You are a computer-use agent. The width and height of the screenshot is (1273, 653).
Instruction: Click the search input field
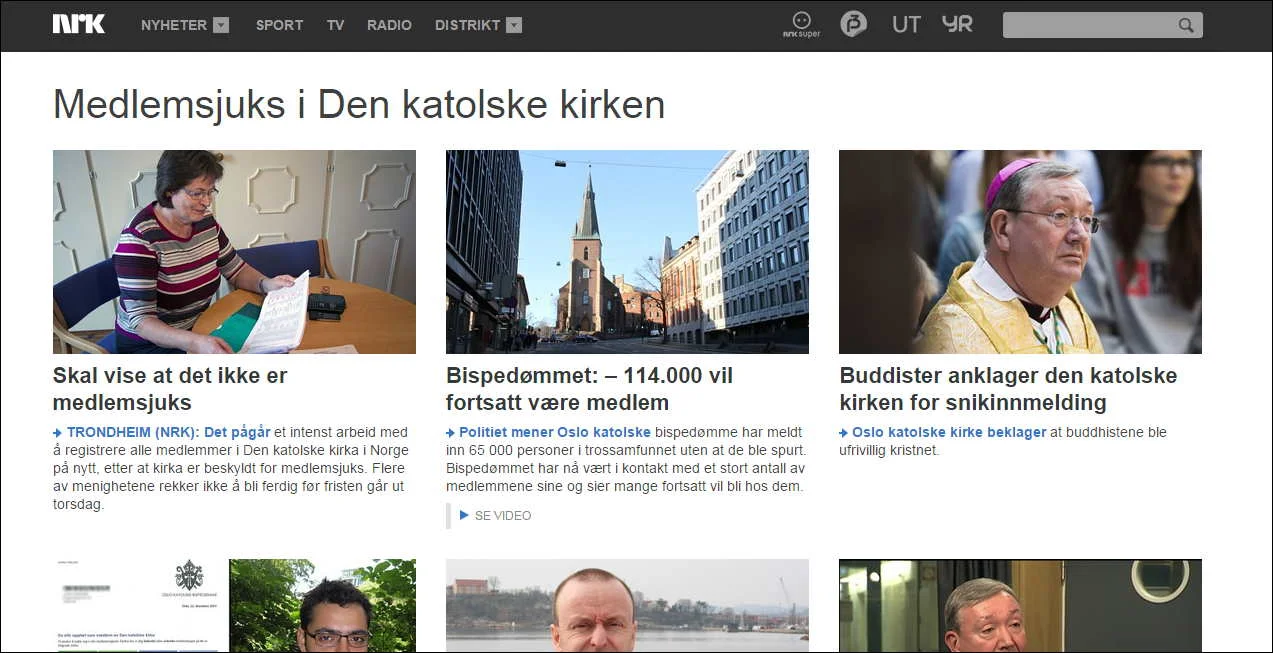[1090, 25]
